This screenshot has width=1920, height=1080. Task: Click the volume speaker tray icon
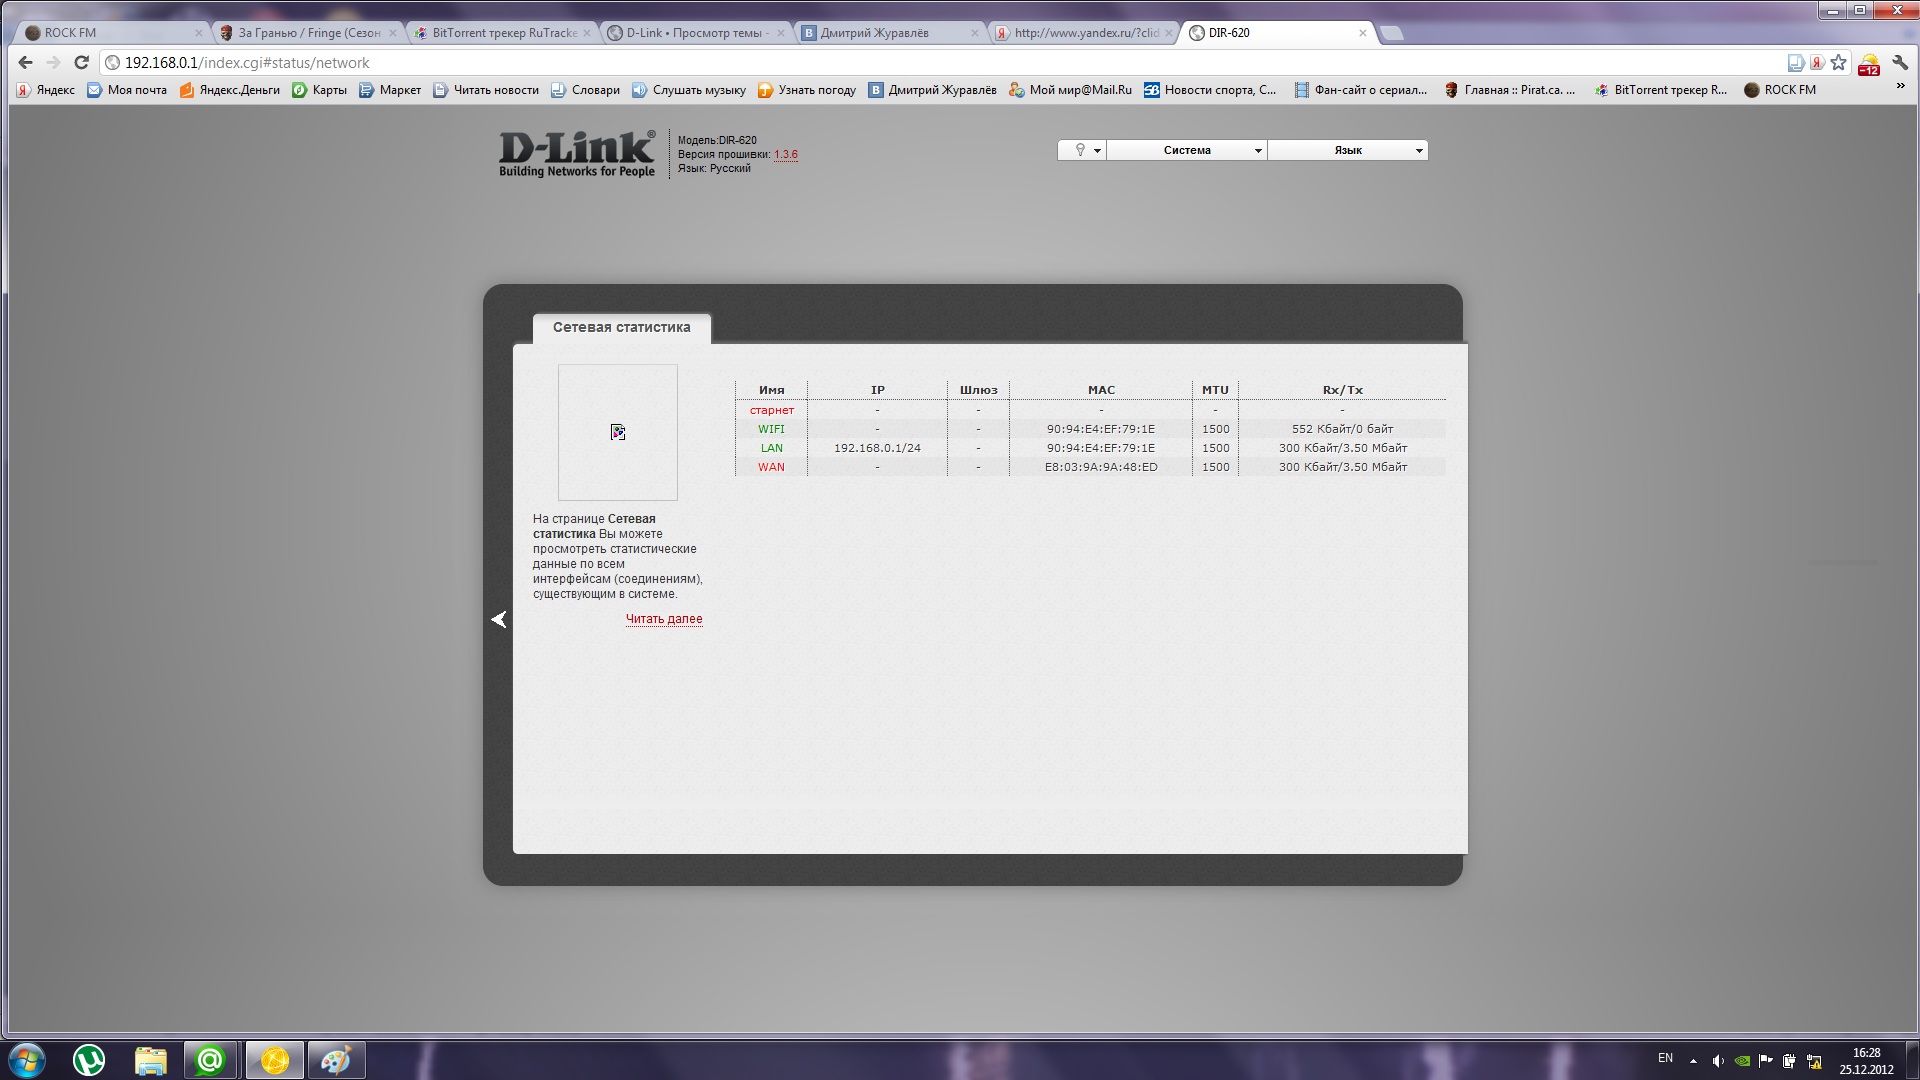click(1717, 1060)
